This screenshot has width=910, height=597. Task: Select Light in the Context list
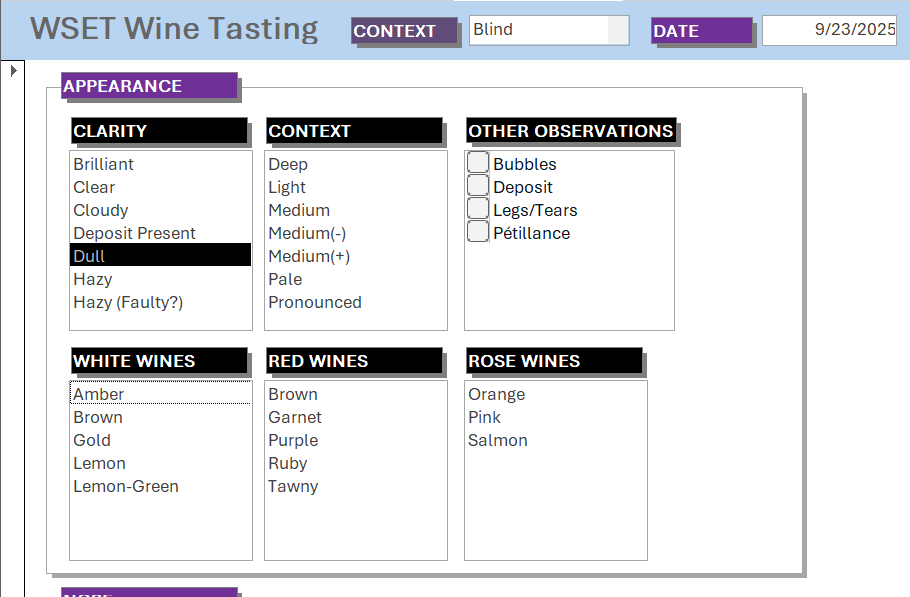point(356,187)
